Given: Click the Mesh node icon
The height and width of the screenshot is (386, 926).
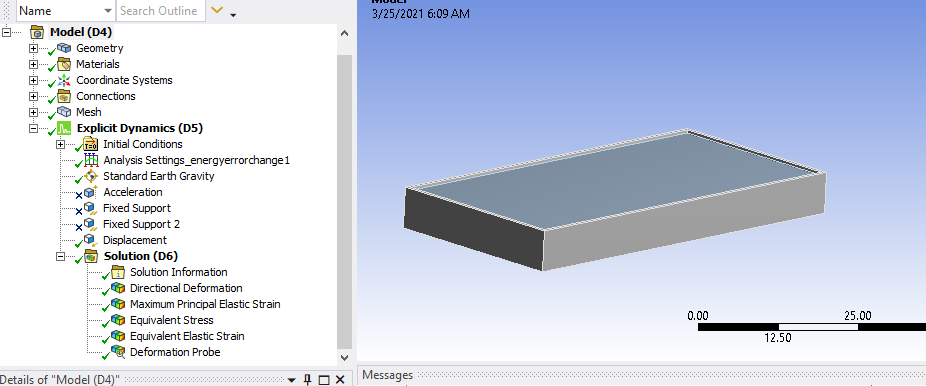Looking at the screenshot, I should pyautogui.click(x=64, y=112).
